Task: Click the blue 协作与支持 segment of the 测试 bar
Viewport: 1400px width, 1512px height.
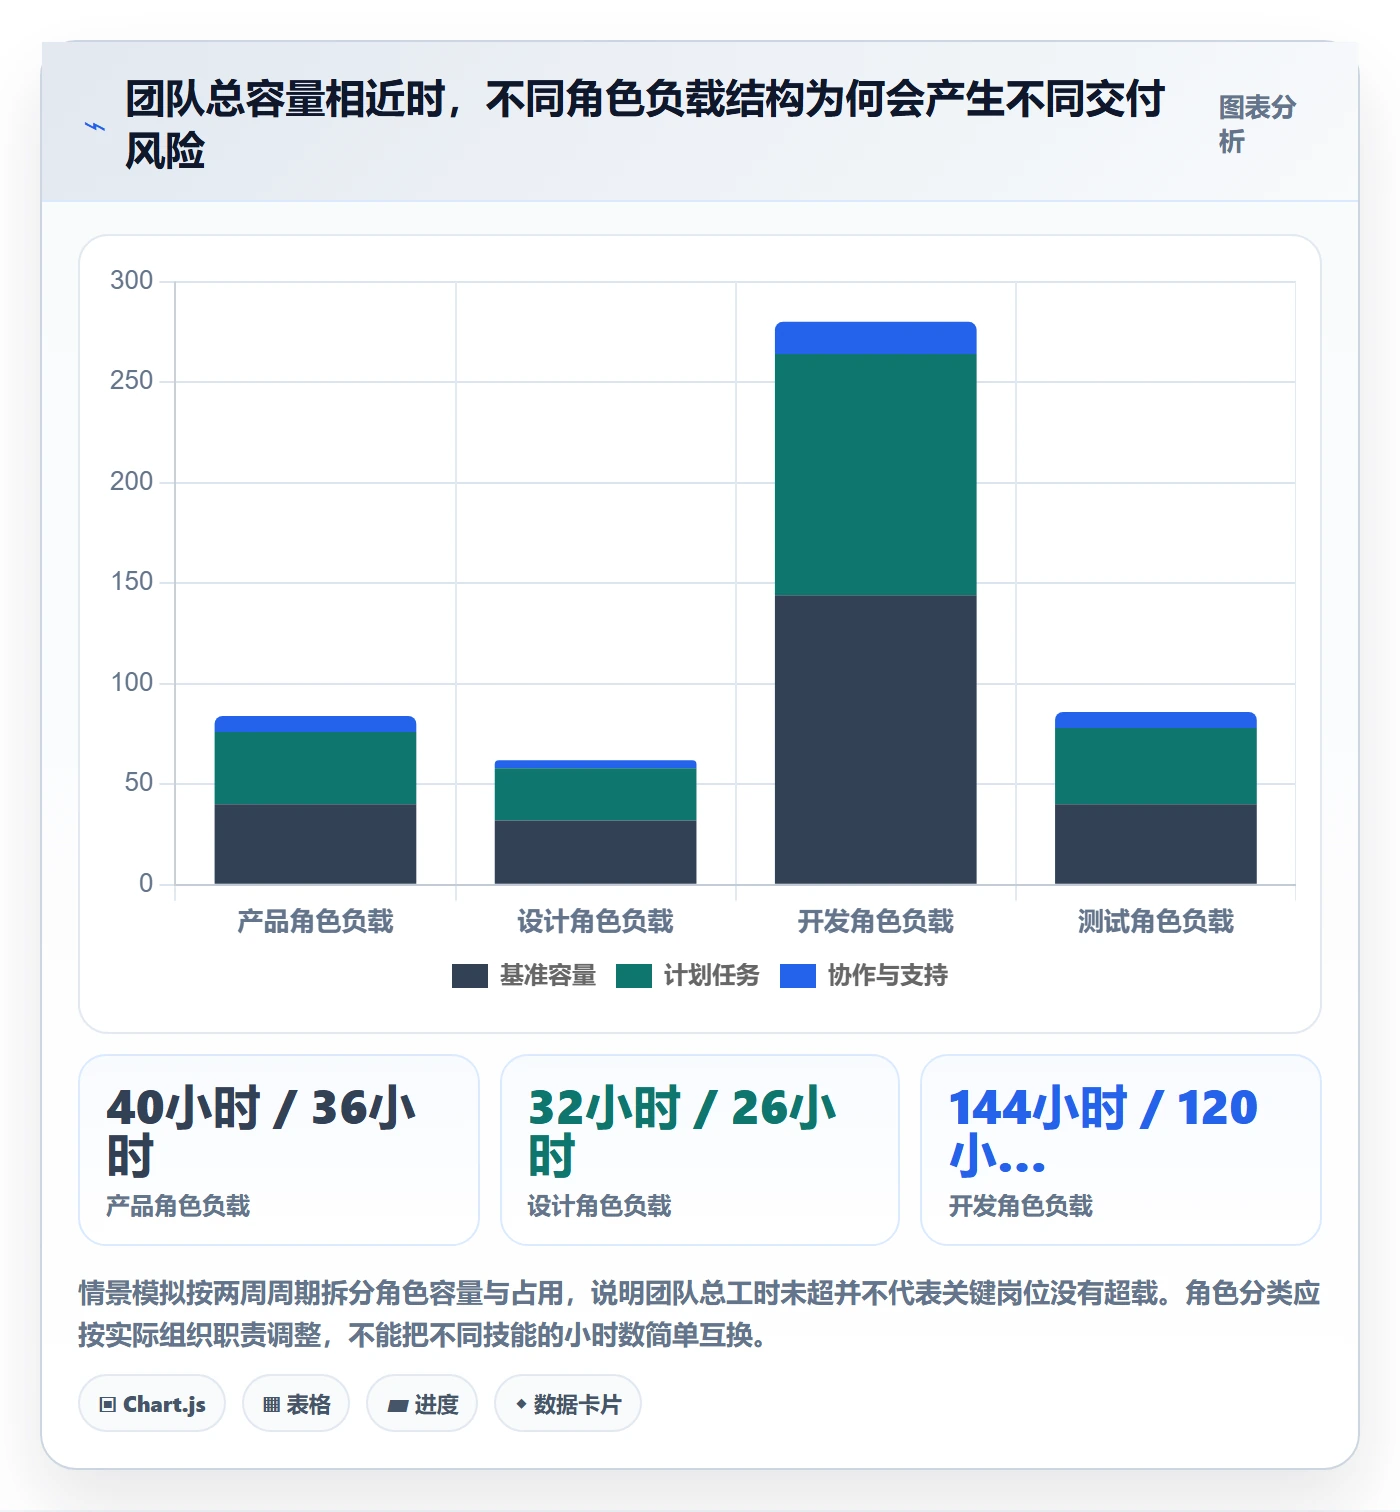Action: (x=1155, y=720)
